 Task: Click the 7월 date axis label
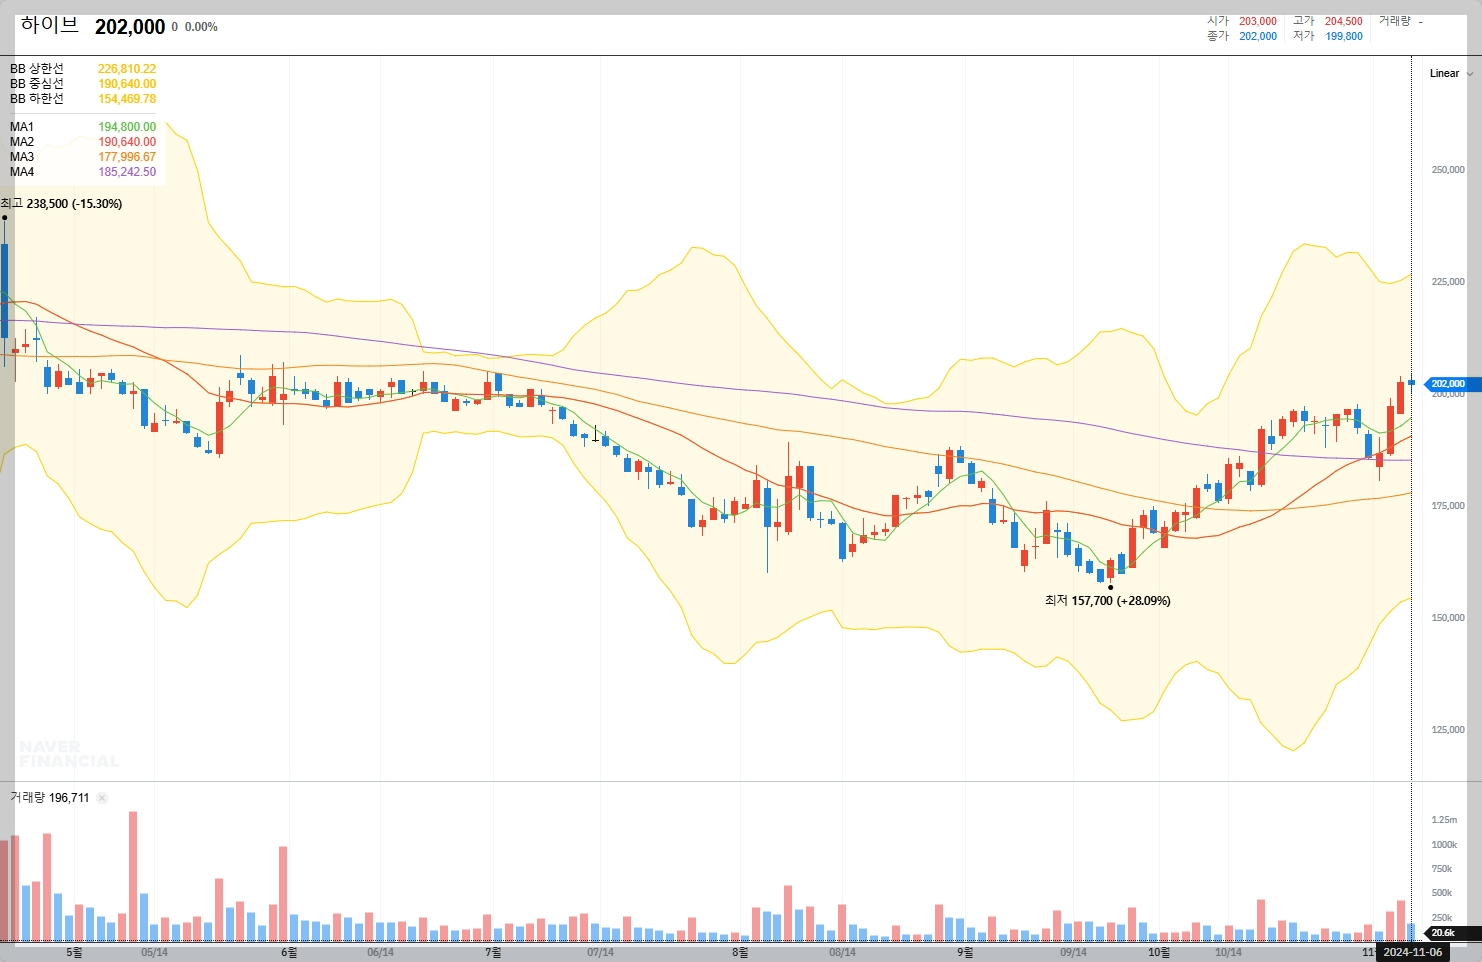point(493,952)
